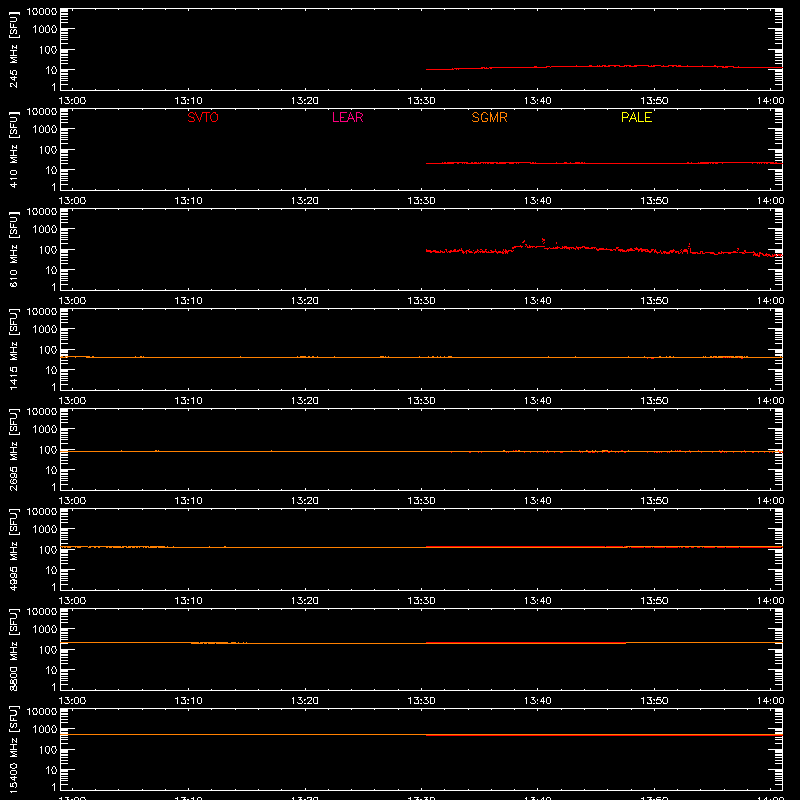The height and width of the screenshot is (800, 800).
Task: Select the 1415 MHz [SFU] axis title
Action: pos(13,349)
